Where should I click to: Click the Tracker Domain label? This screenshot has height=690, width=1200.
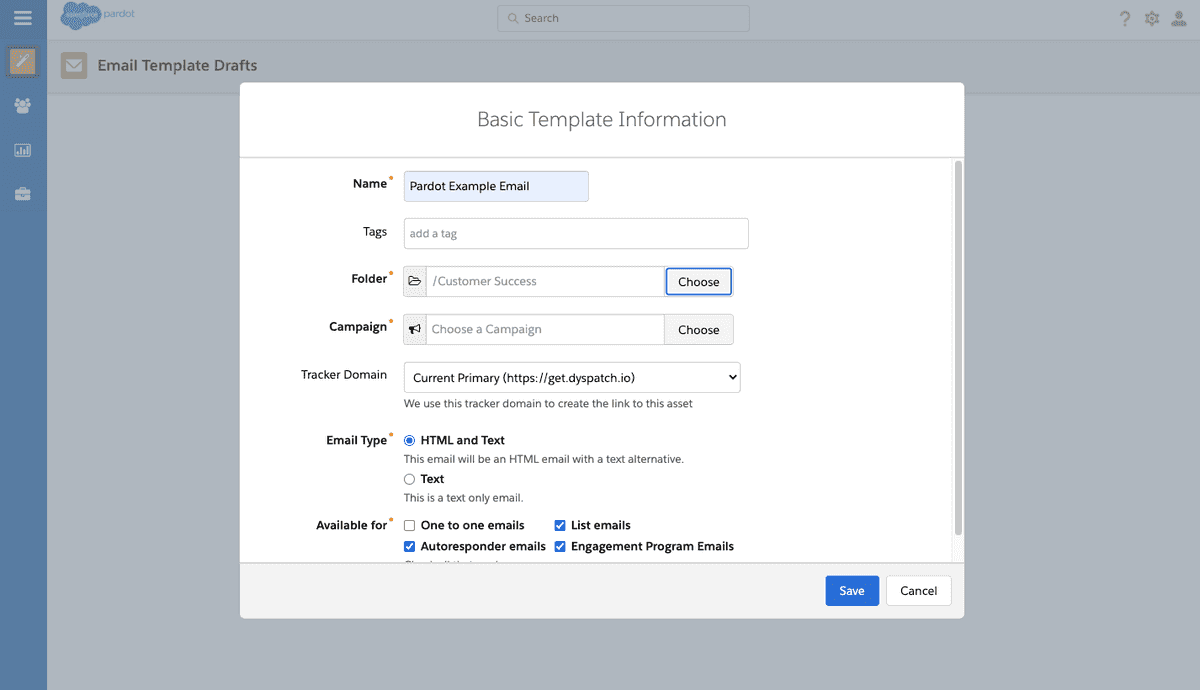tap(344, 375)
